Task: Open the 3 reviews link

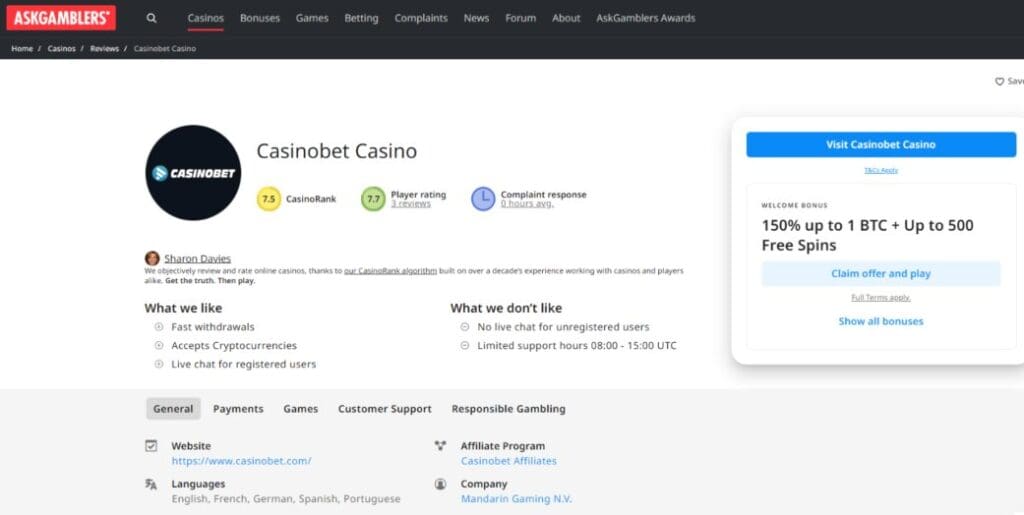Action: [x=410, y=204]
